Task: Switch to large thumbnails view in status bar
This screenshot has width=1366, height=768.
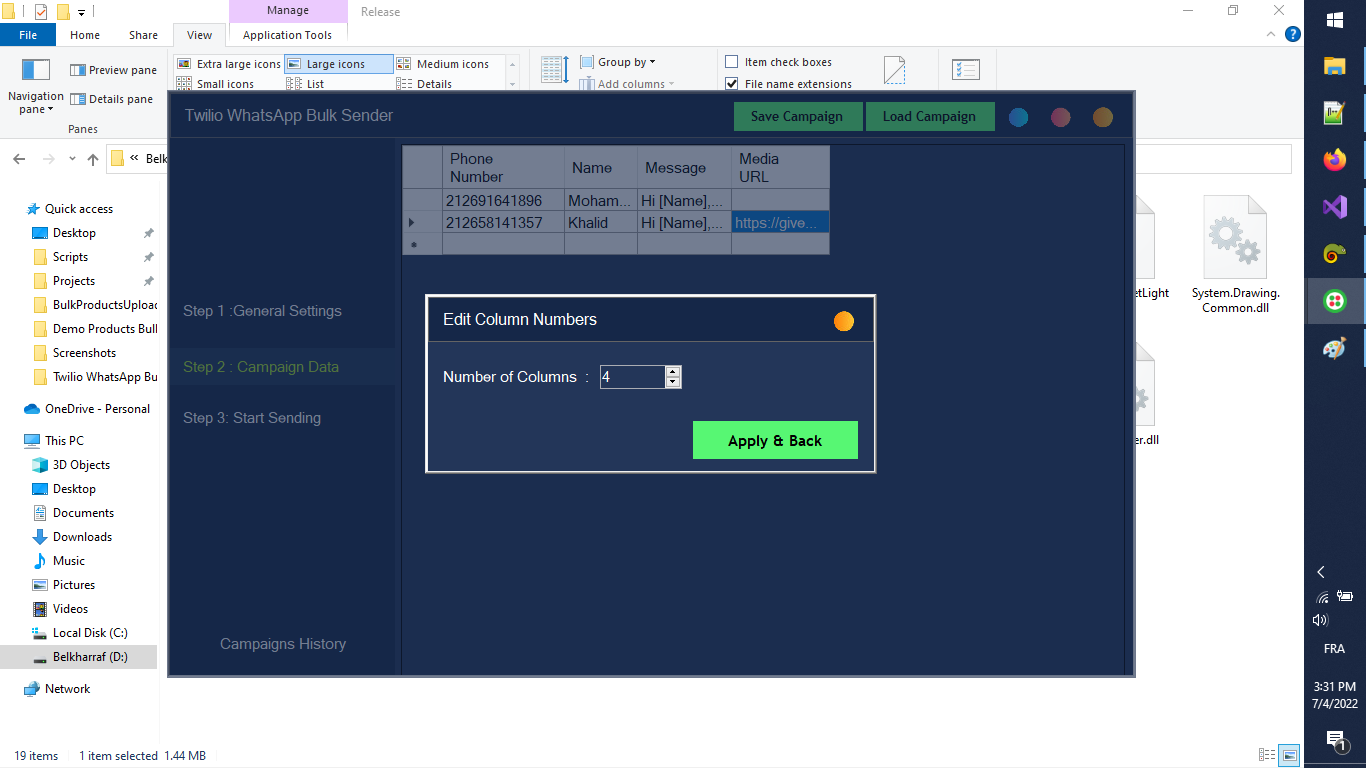Action: click(1290, 755)
